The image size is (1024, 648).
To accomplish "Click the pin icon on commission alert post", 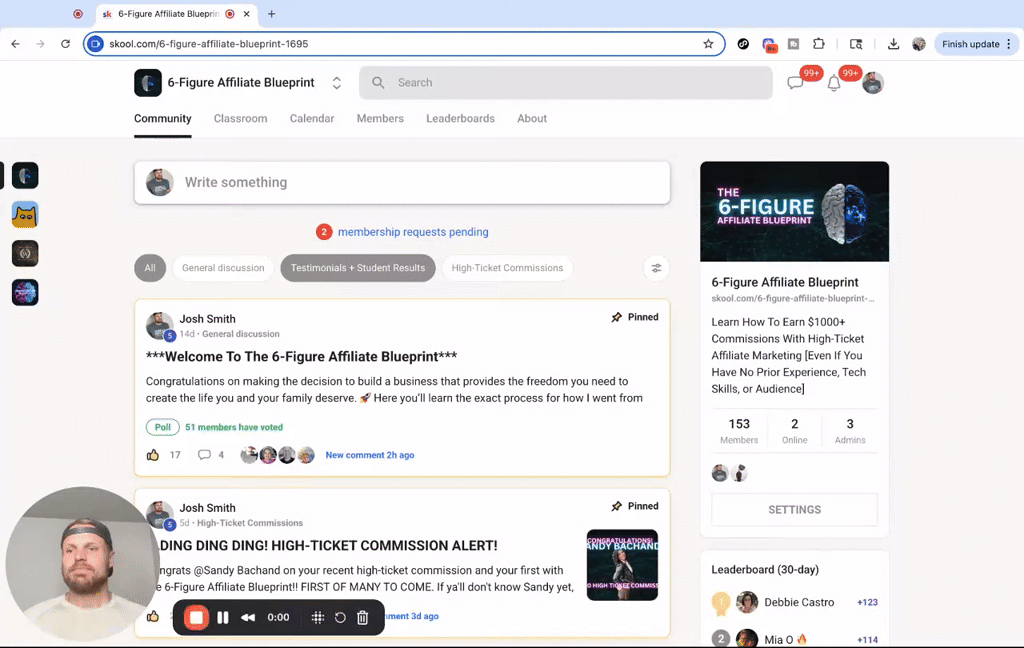I will 616,506.
